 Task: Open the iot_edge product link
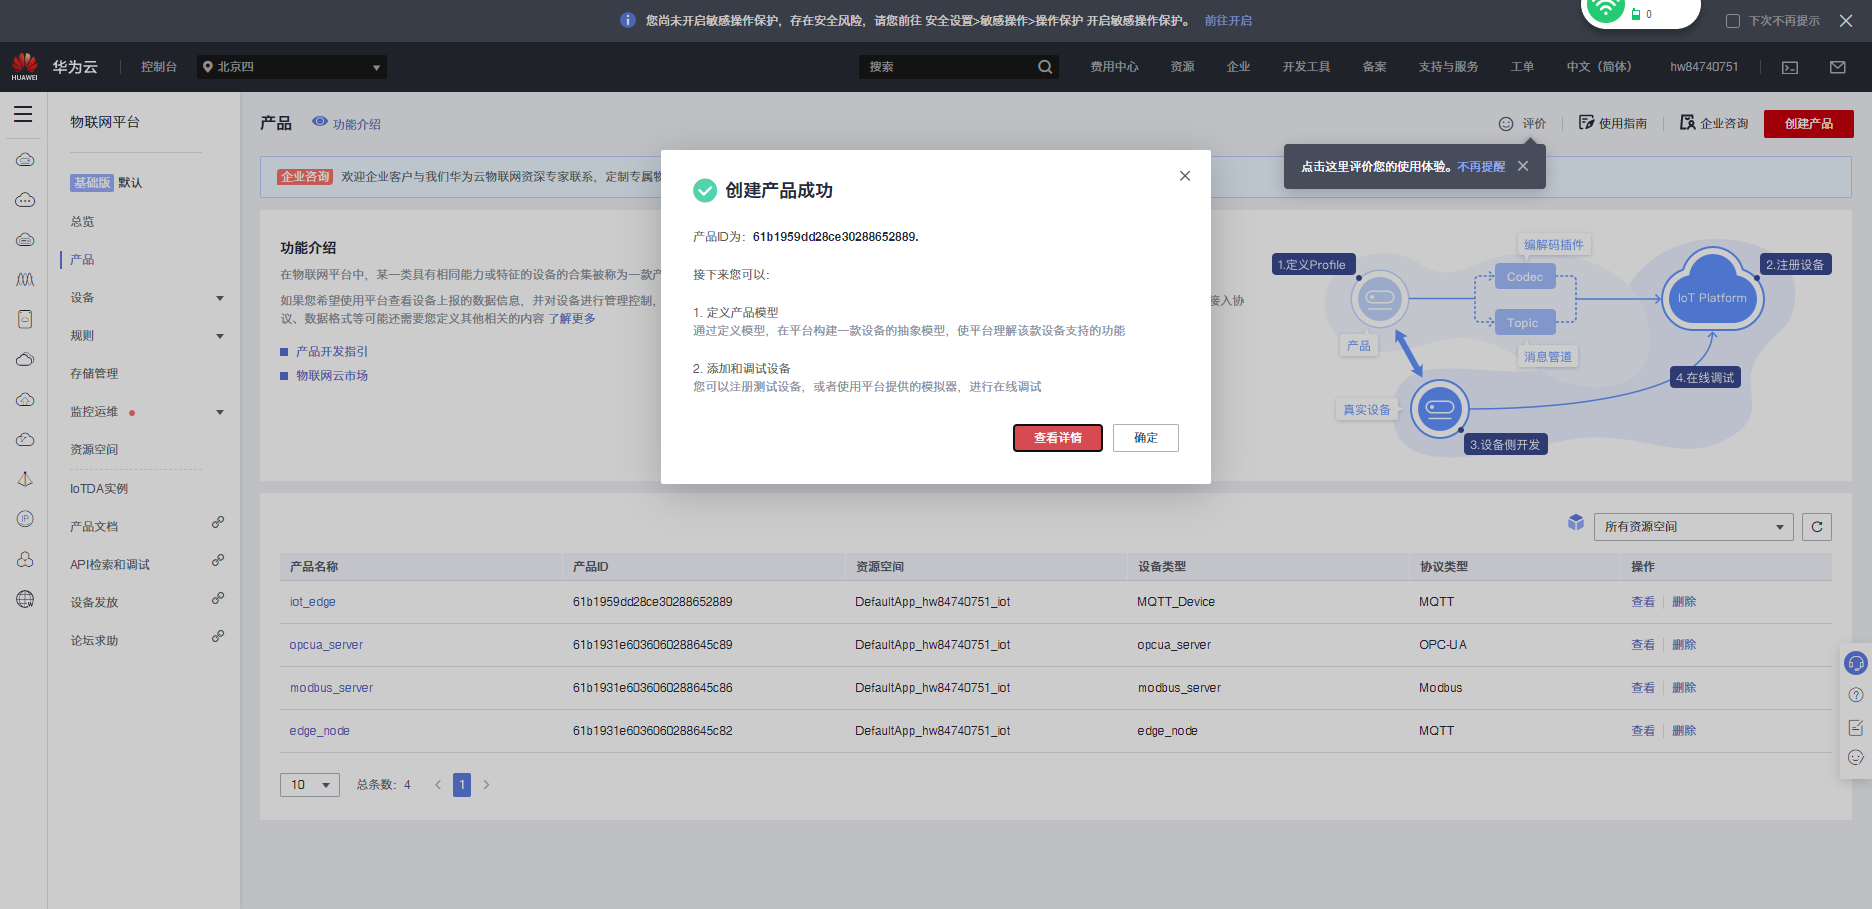click(313, 602)
